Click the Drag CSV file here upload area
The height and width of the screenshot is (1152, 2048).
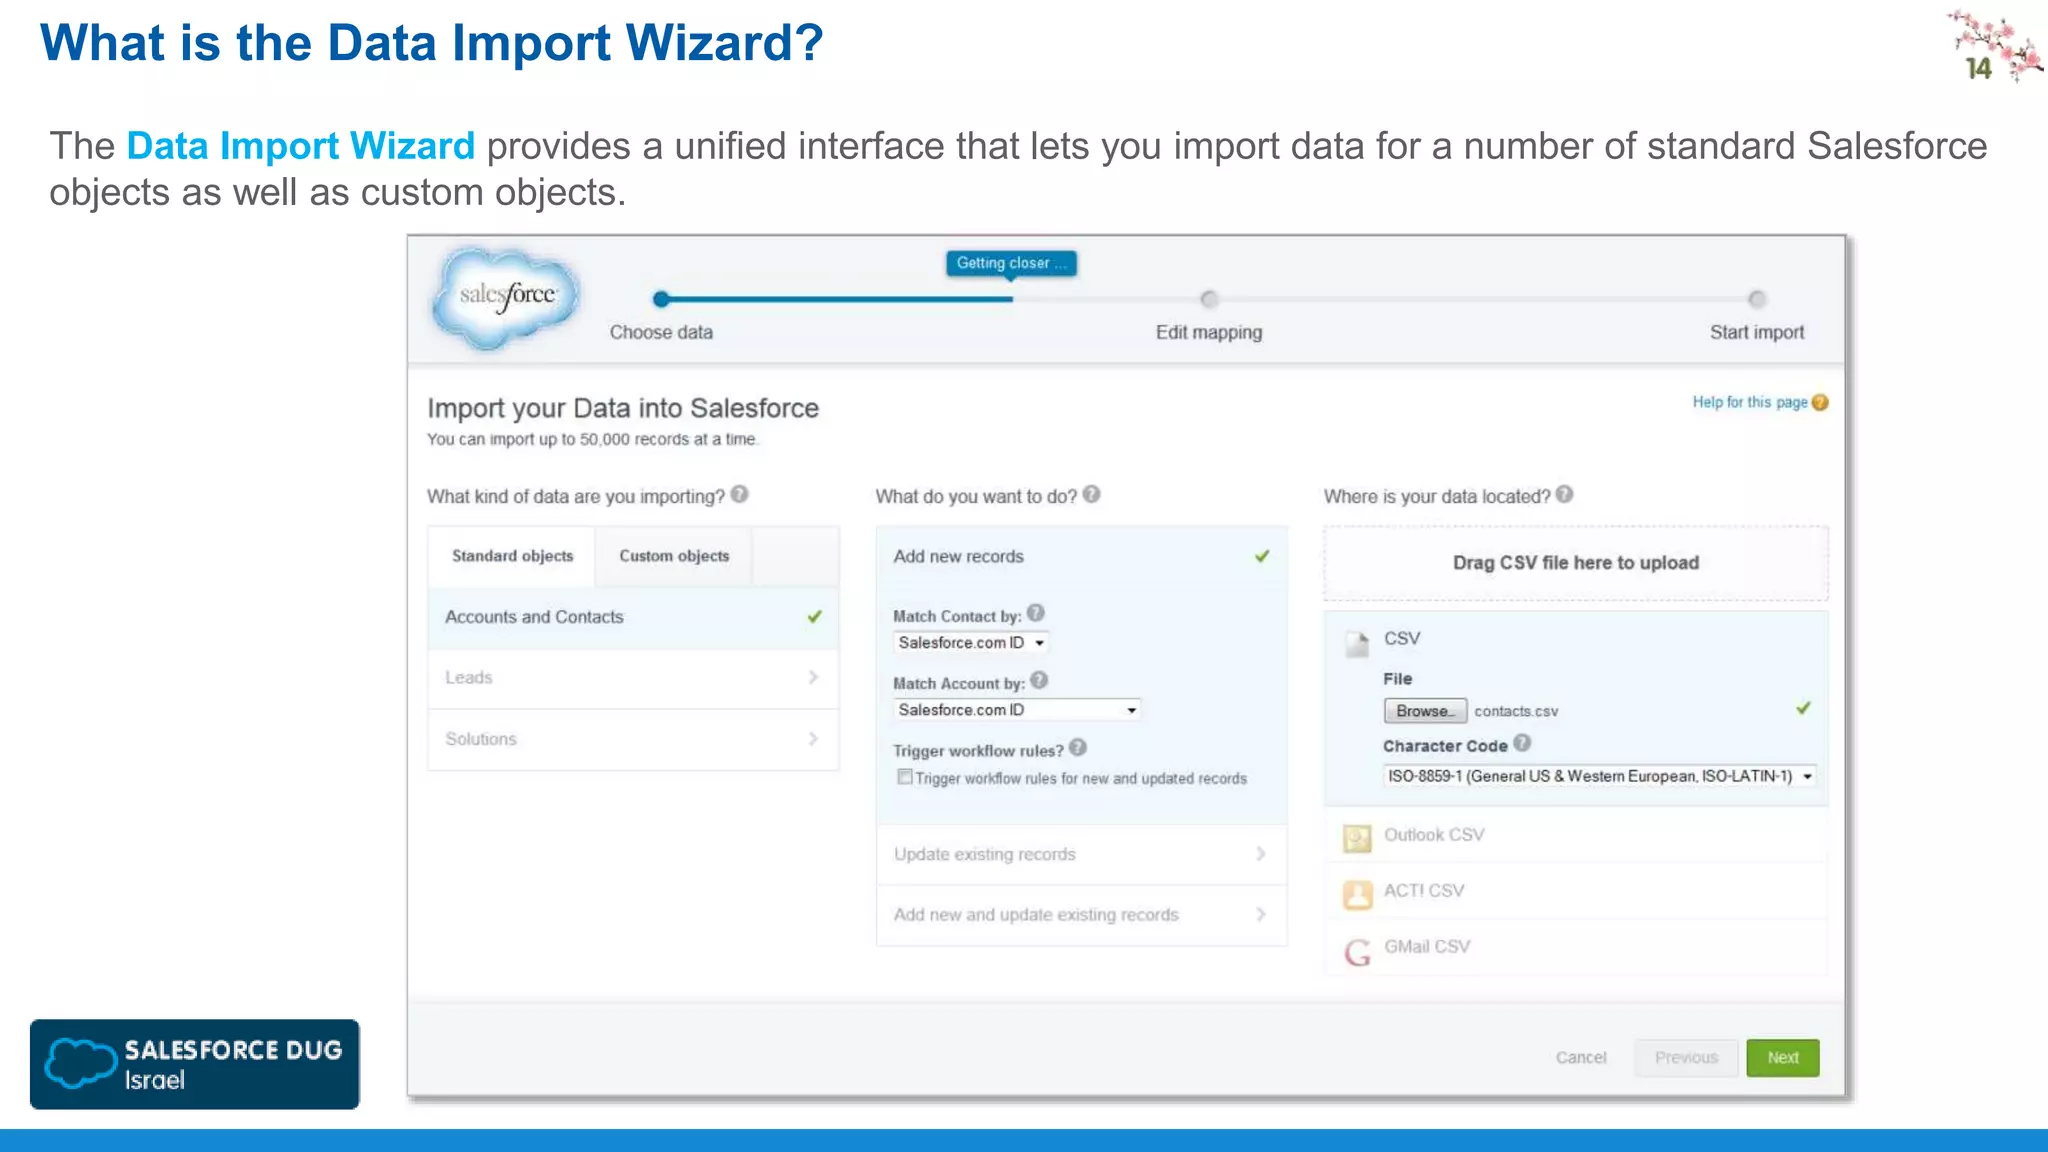(x=1576, y=563)
